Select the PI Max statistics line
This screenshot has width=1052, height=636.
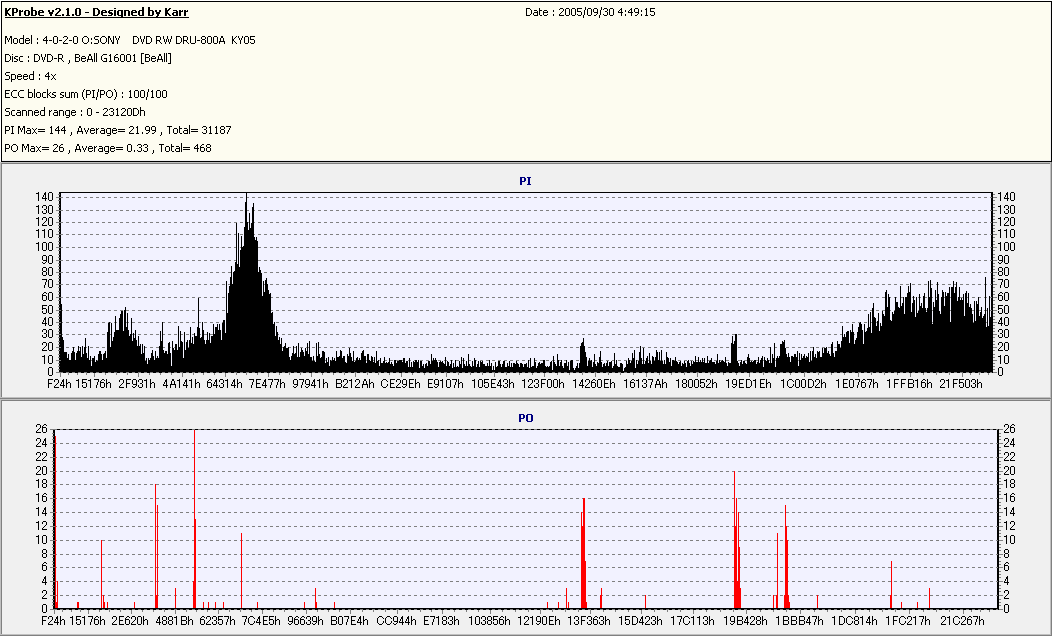coord(117,130)
